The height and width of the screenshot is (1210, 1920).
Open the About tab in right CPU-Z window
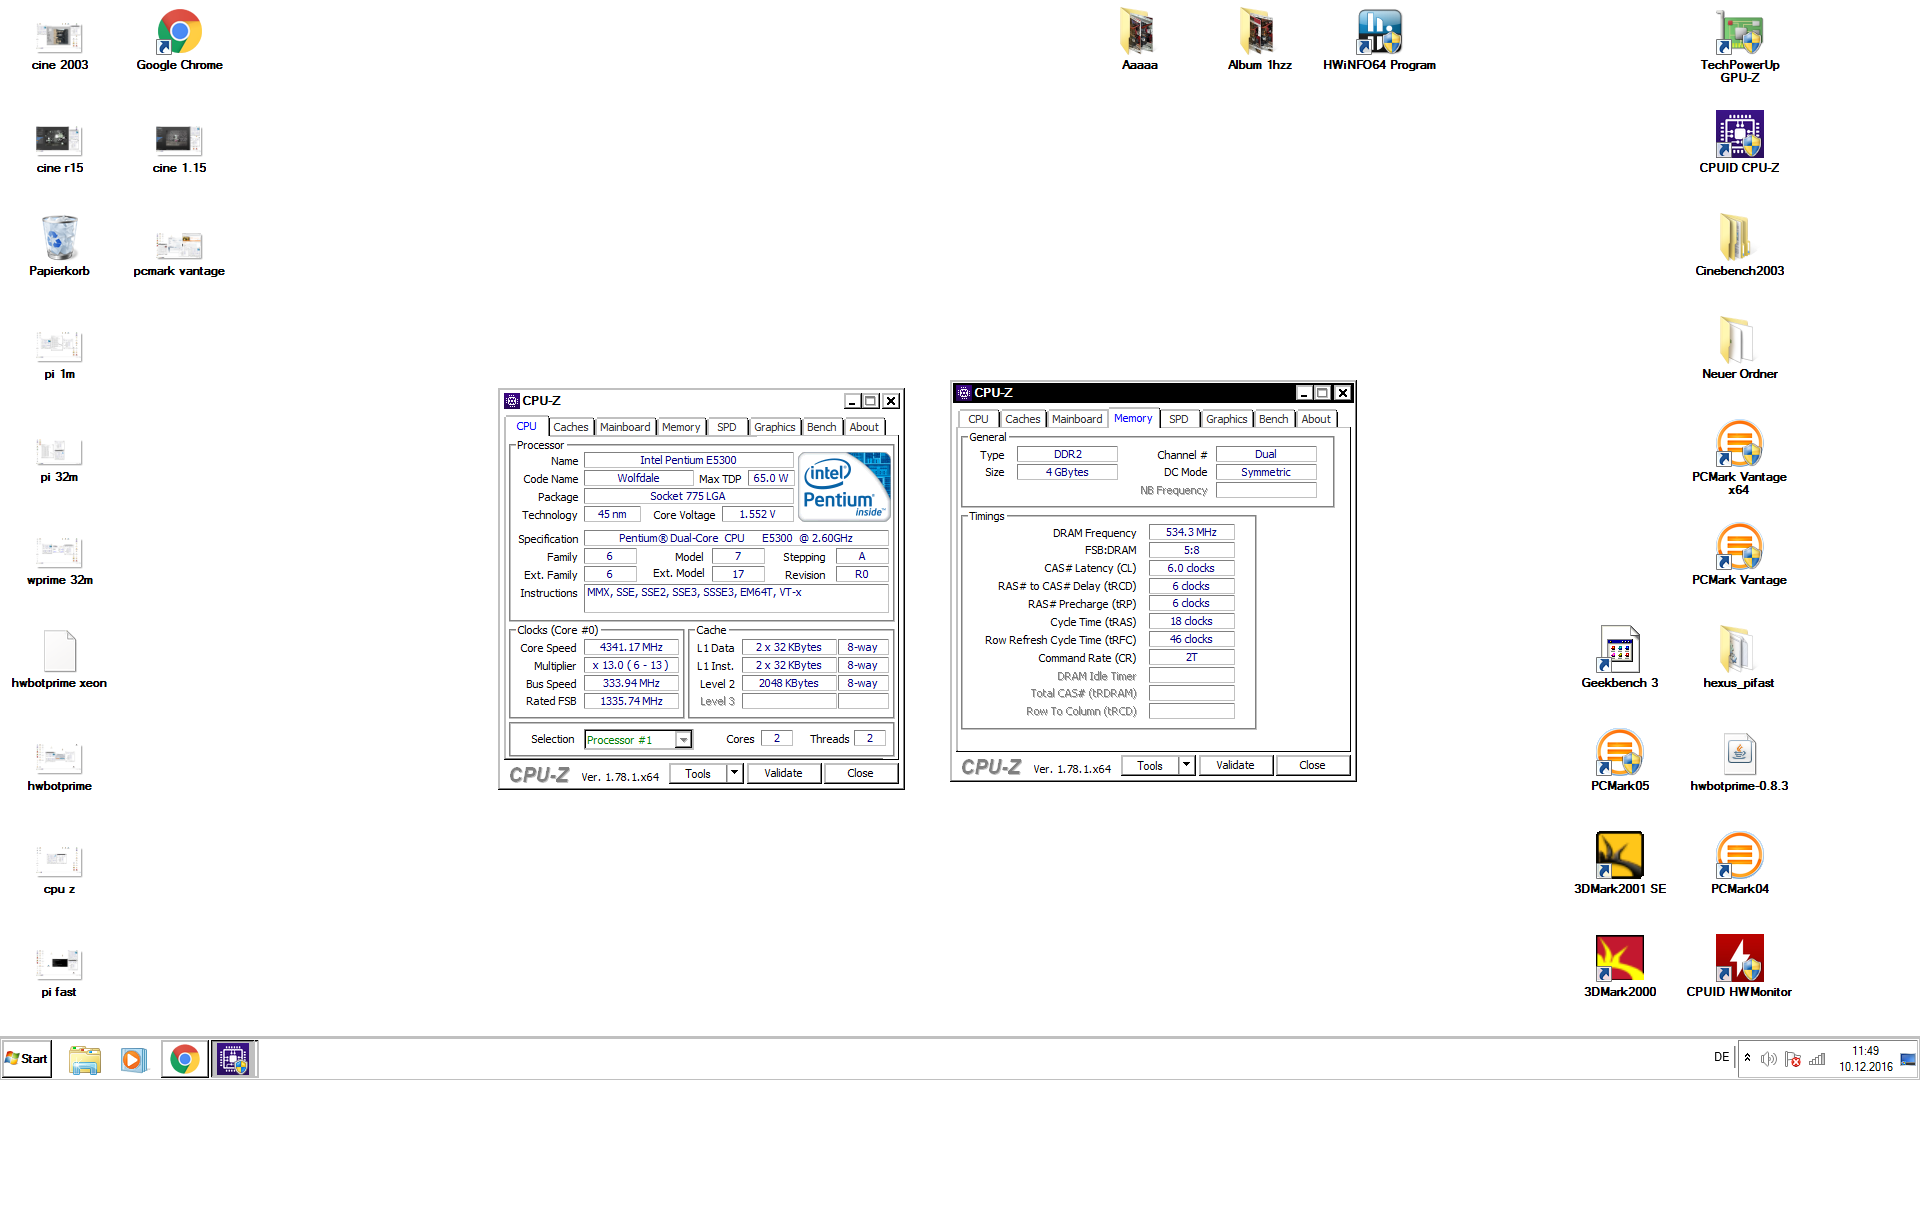tap(1316, 419)
